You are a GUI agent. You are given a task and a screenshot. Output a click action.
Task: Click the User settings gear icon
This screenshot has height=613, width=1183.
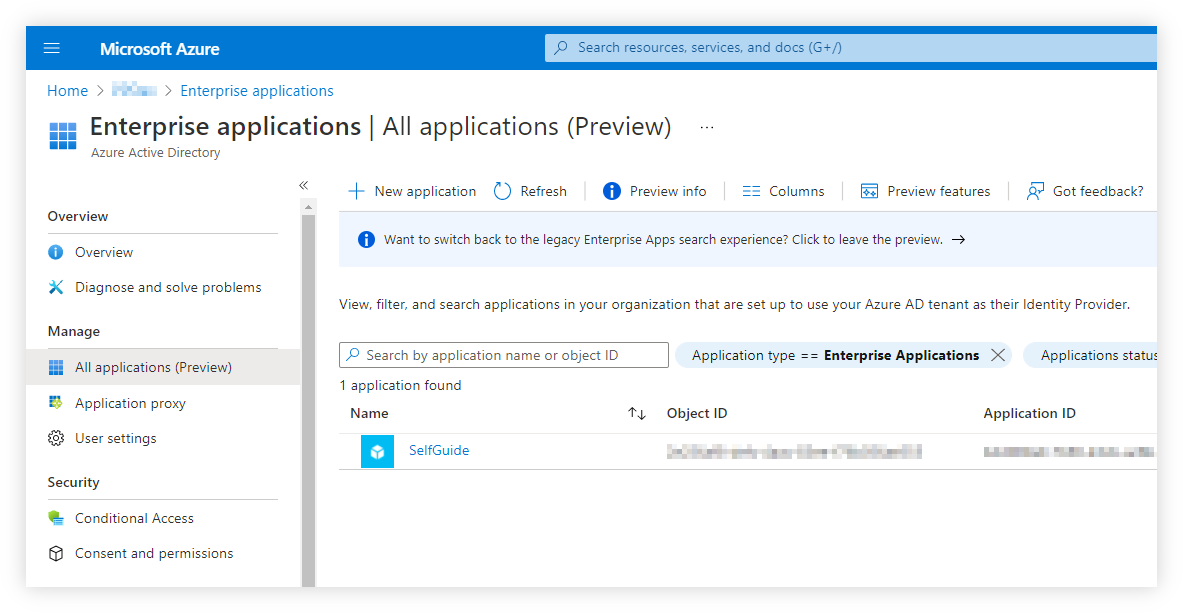click(x=56, y=438)
